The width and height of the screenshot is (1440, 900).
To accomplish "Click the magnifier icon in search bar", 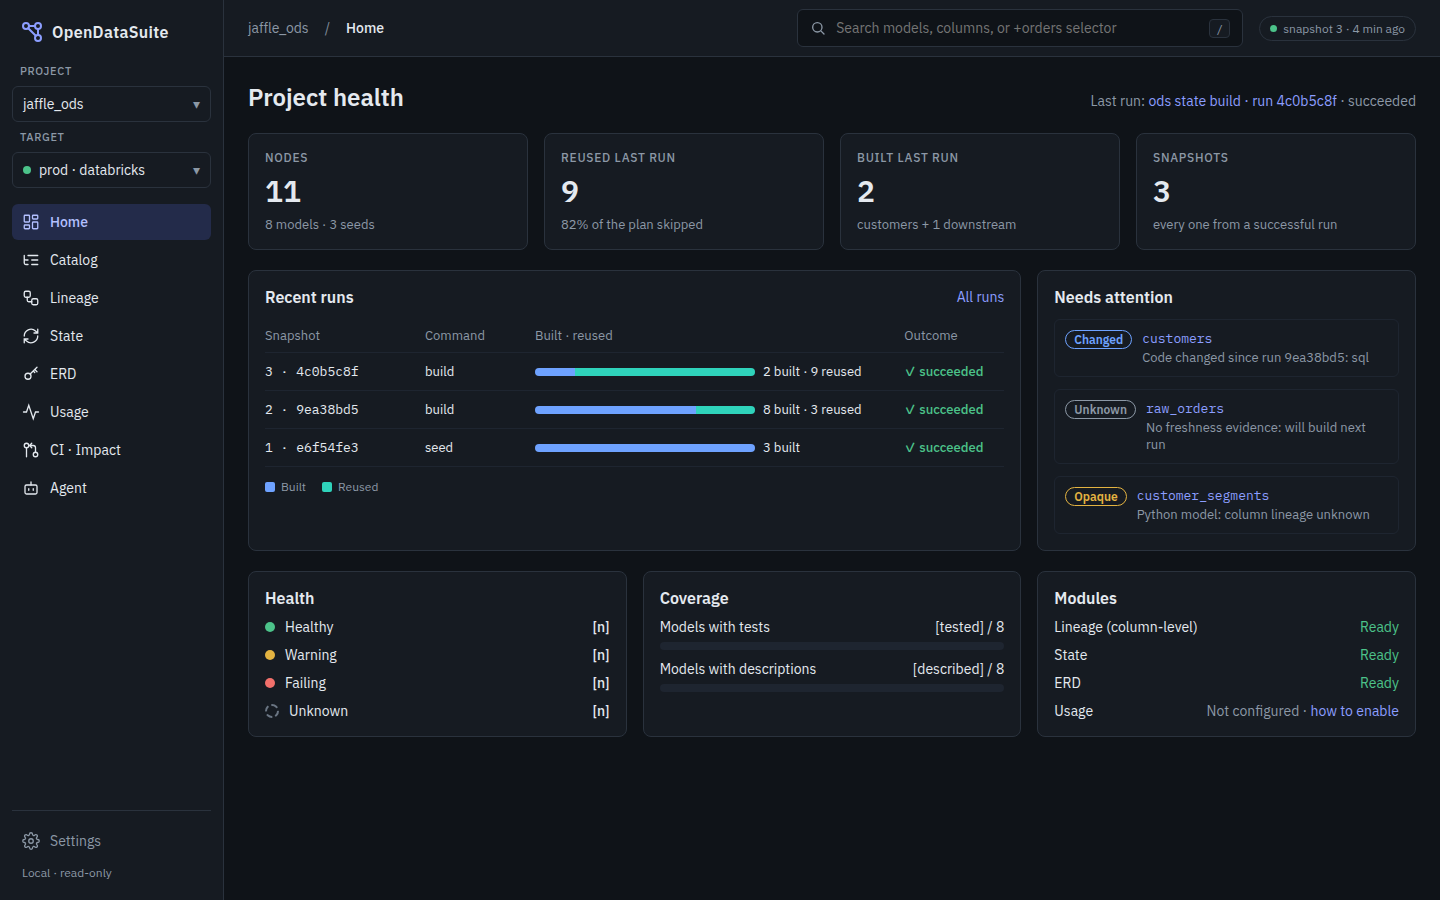I will tap(818, 28).
